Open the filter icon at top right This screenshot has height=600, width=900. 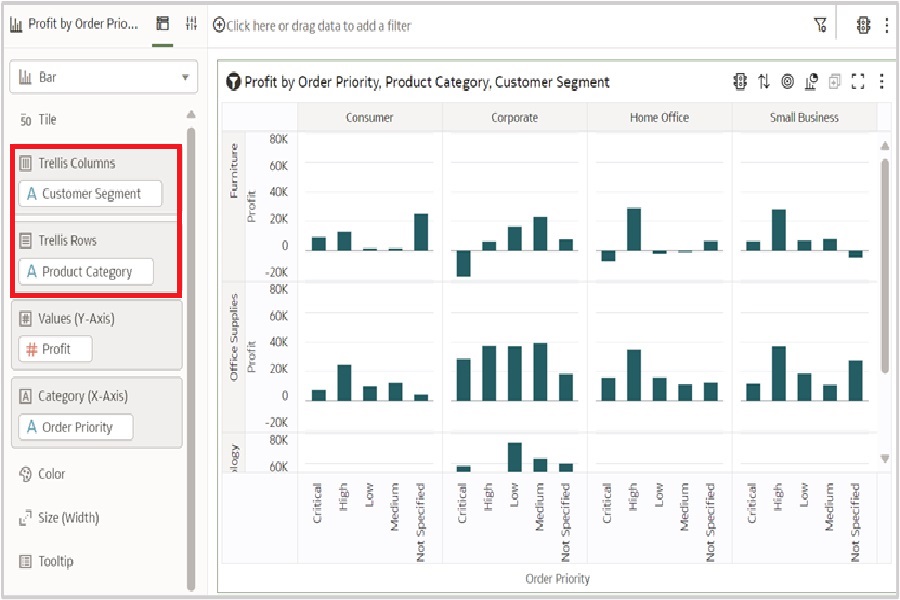[820, 26]
